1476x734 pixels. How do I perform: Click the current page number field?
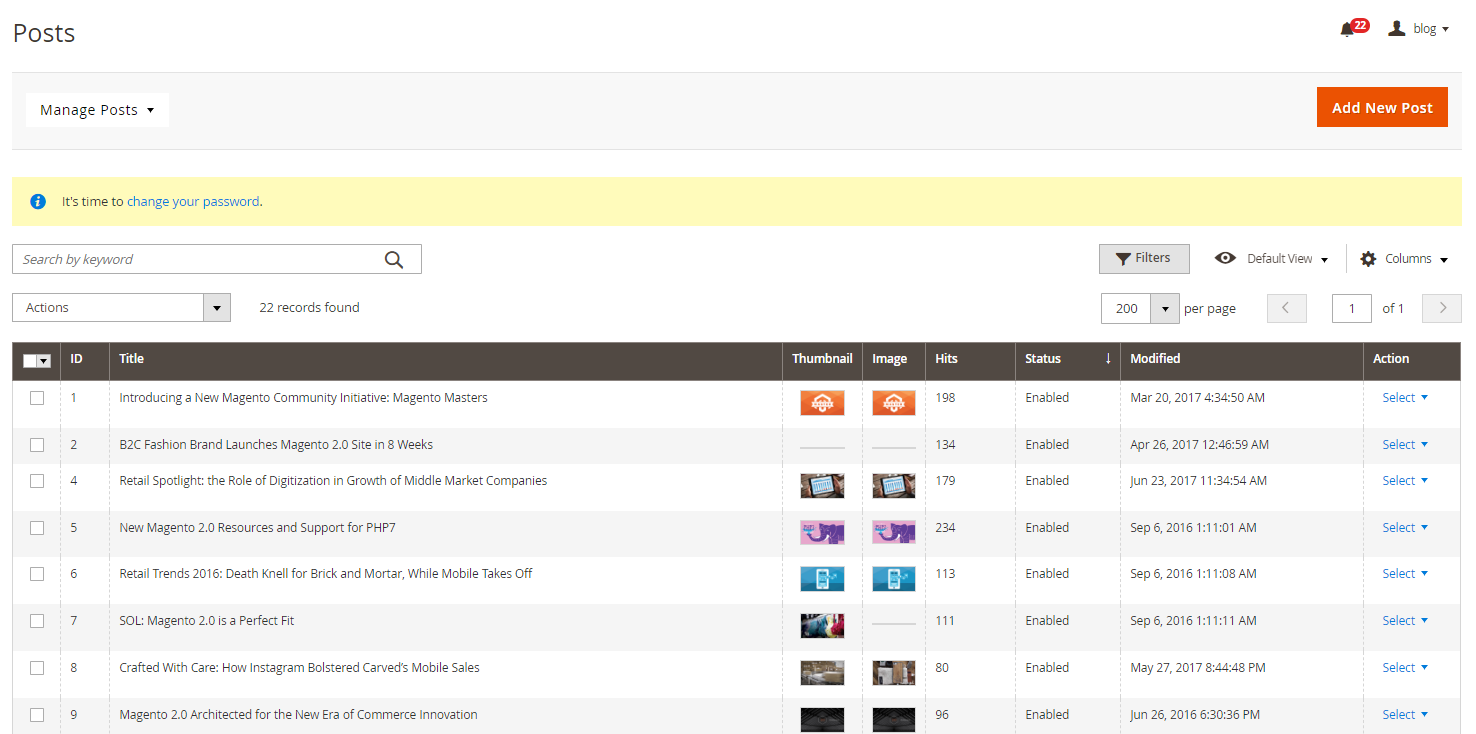1352,308
